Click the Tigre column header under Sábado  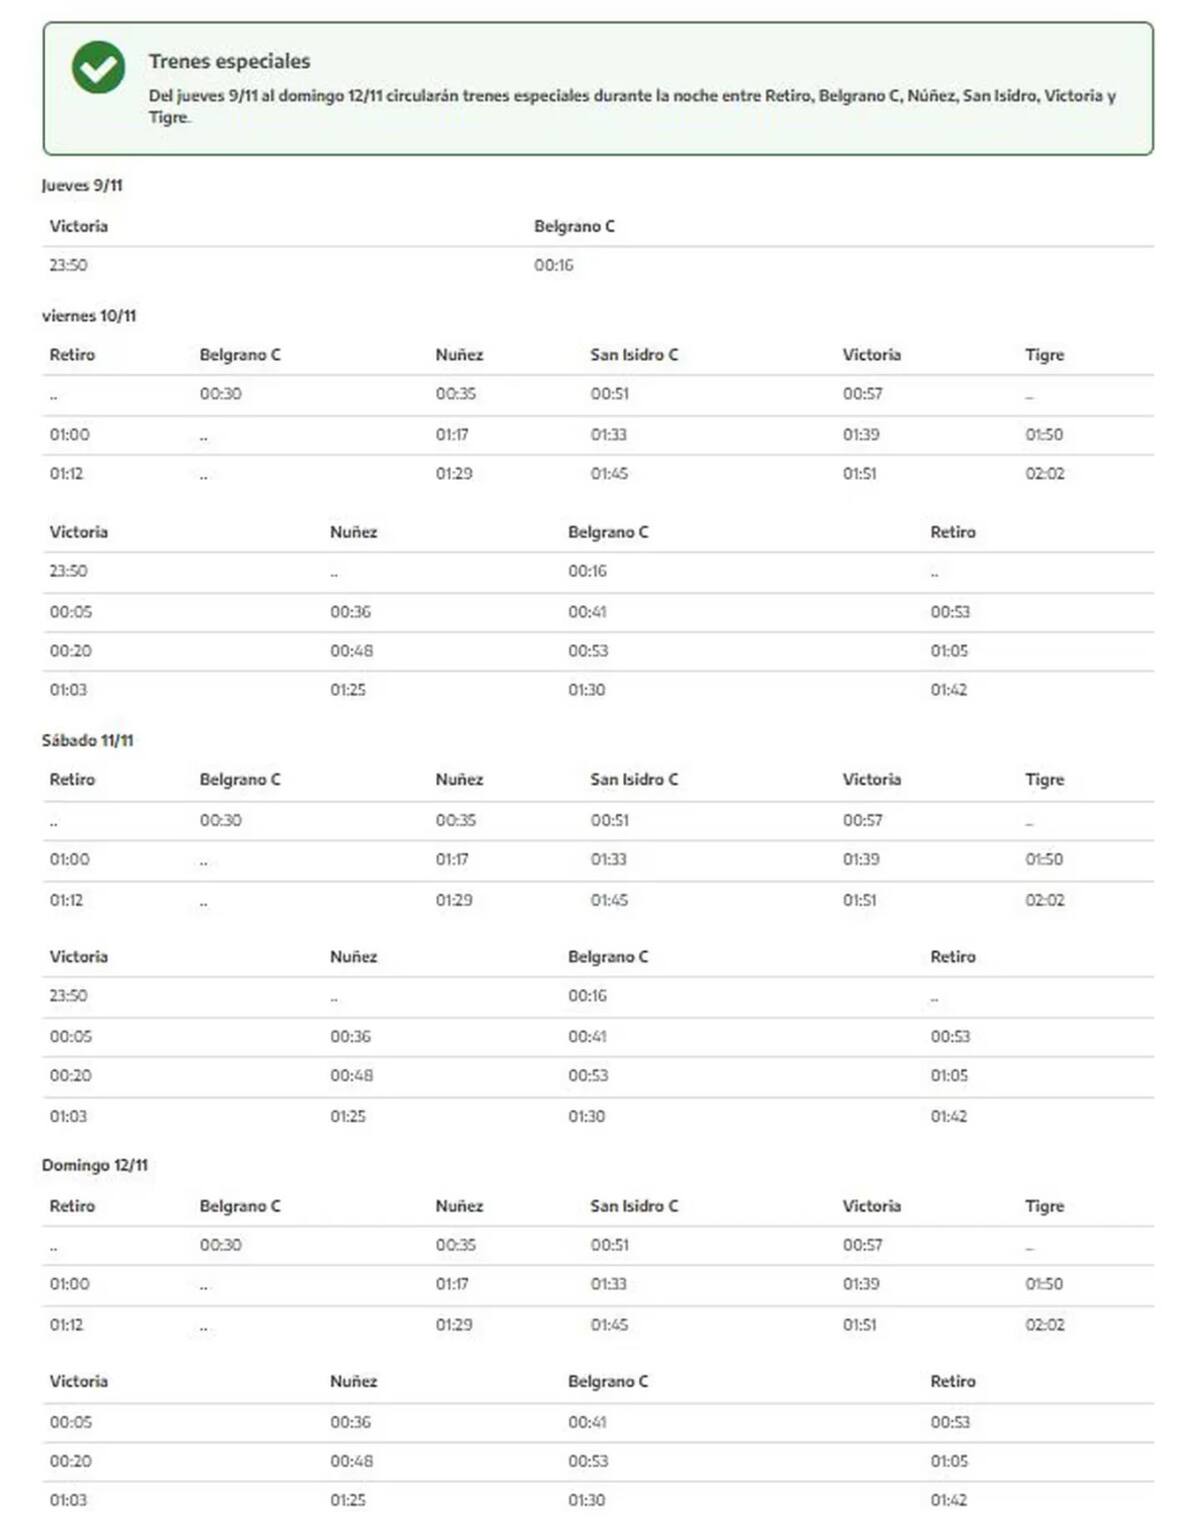tap(1044, 779)
